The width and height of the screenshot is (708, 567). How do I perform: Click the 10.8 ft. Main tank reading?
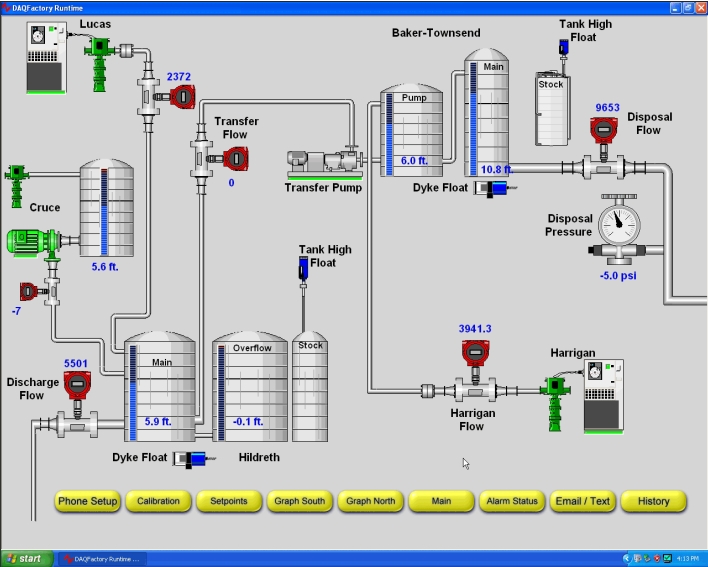pyautogui.click(x=497, y=170)
